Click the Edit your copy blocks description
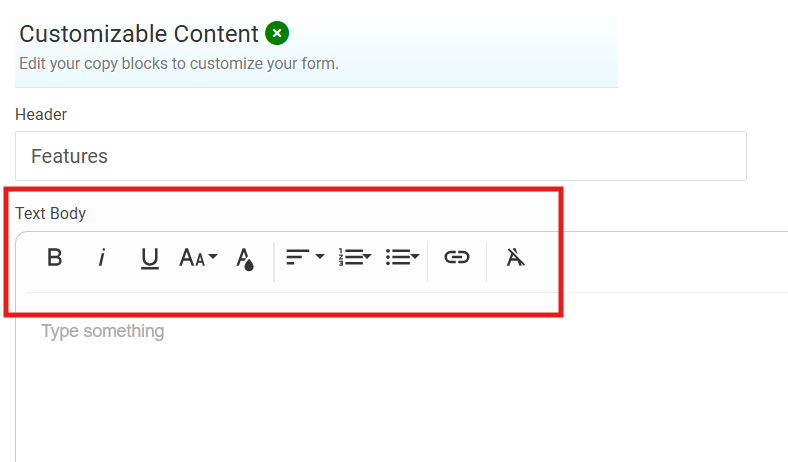Viewport: 788px width, 462px height. 179,64
